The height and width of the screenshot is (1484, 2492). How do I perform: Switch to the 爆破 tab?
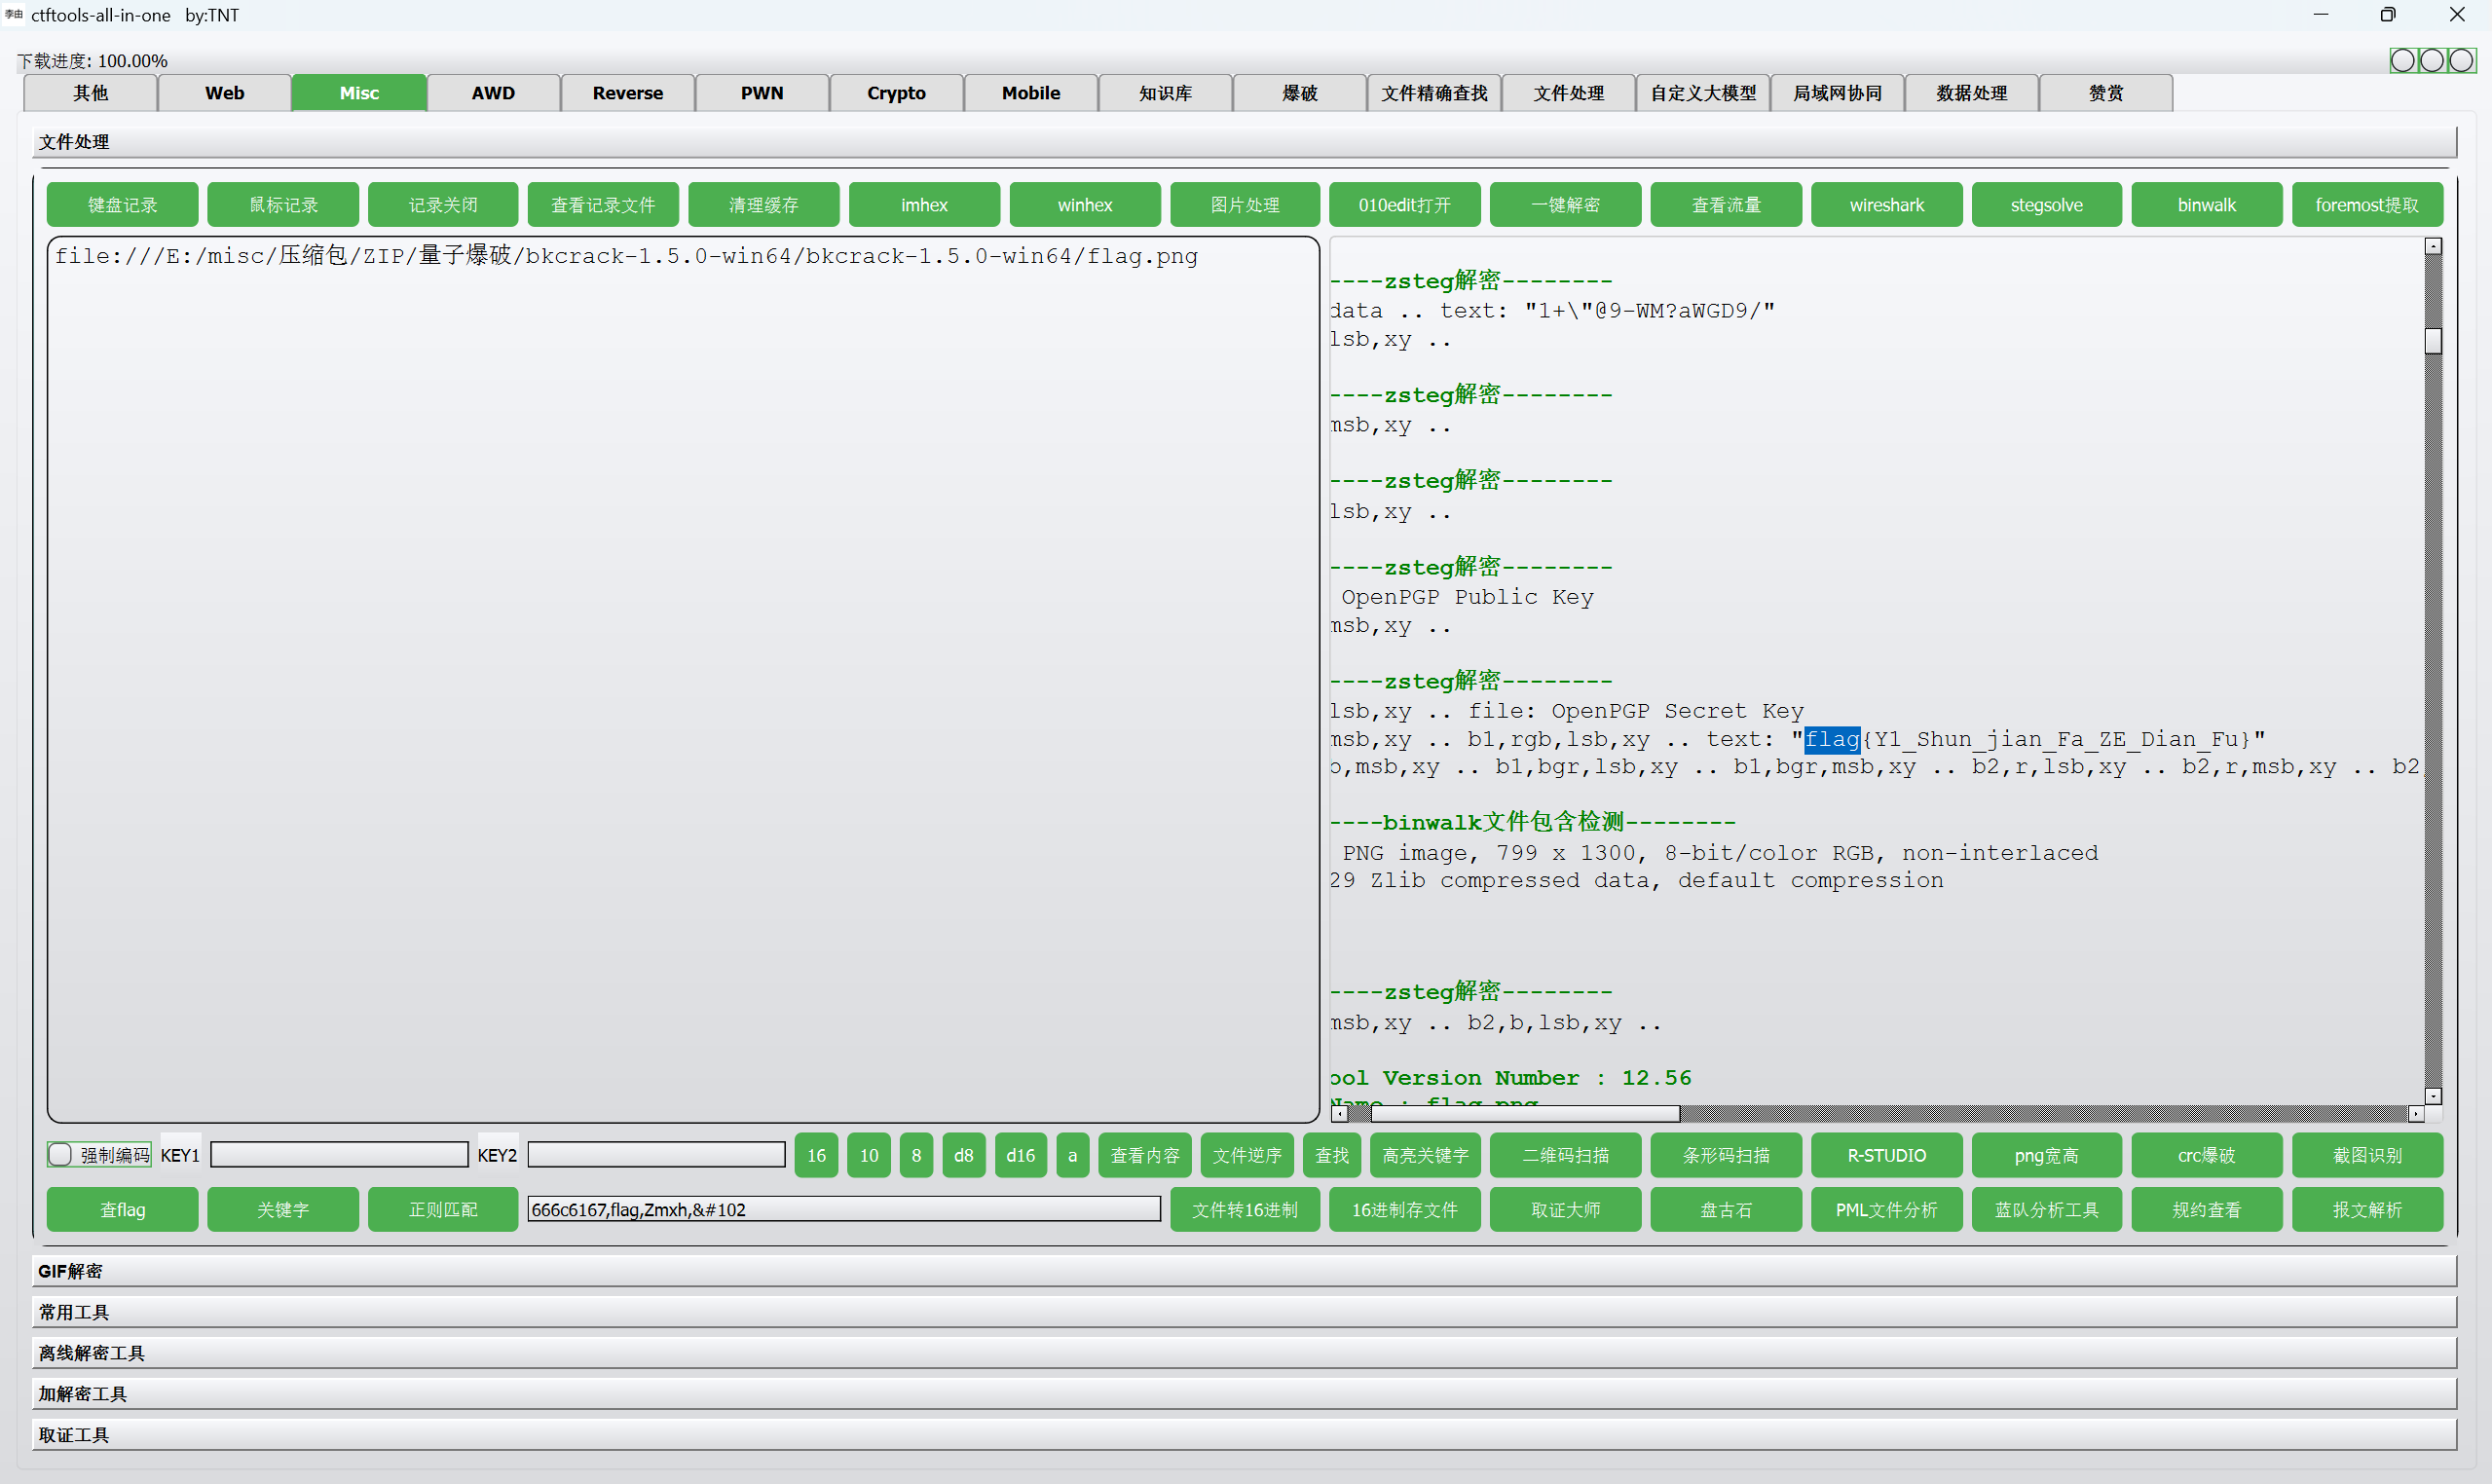[1300, 93]
